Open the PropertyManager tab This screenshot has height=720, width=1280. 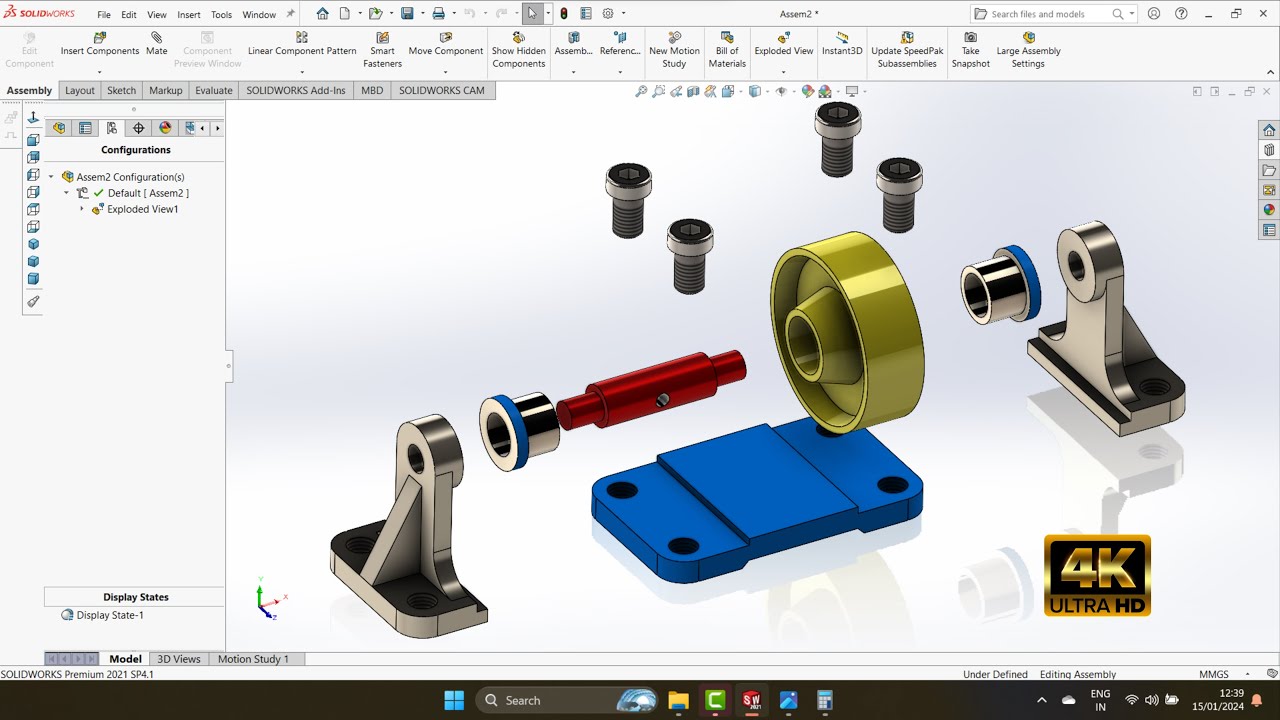[x=85, y=128]
